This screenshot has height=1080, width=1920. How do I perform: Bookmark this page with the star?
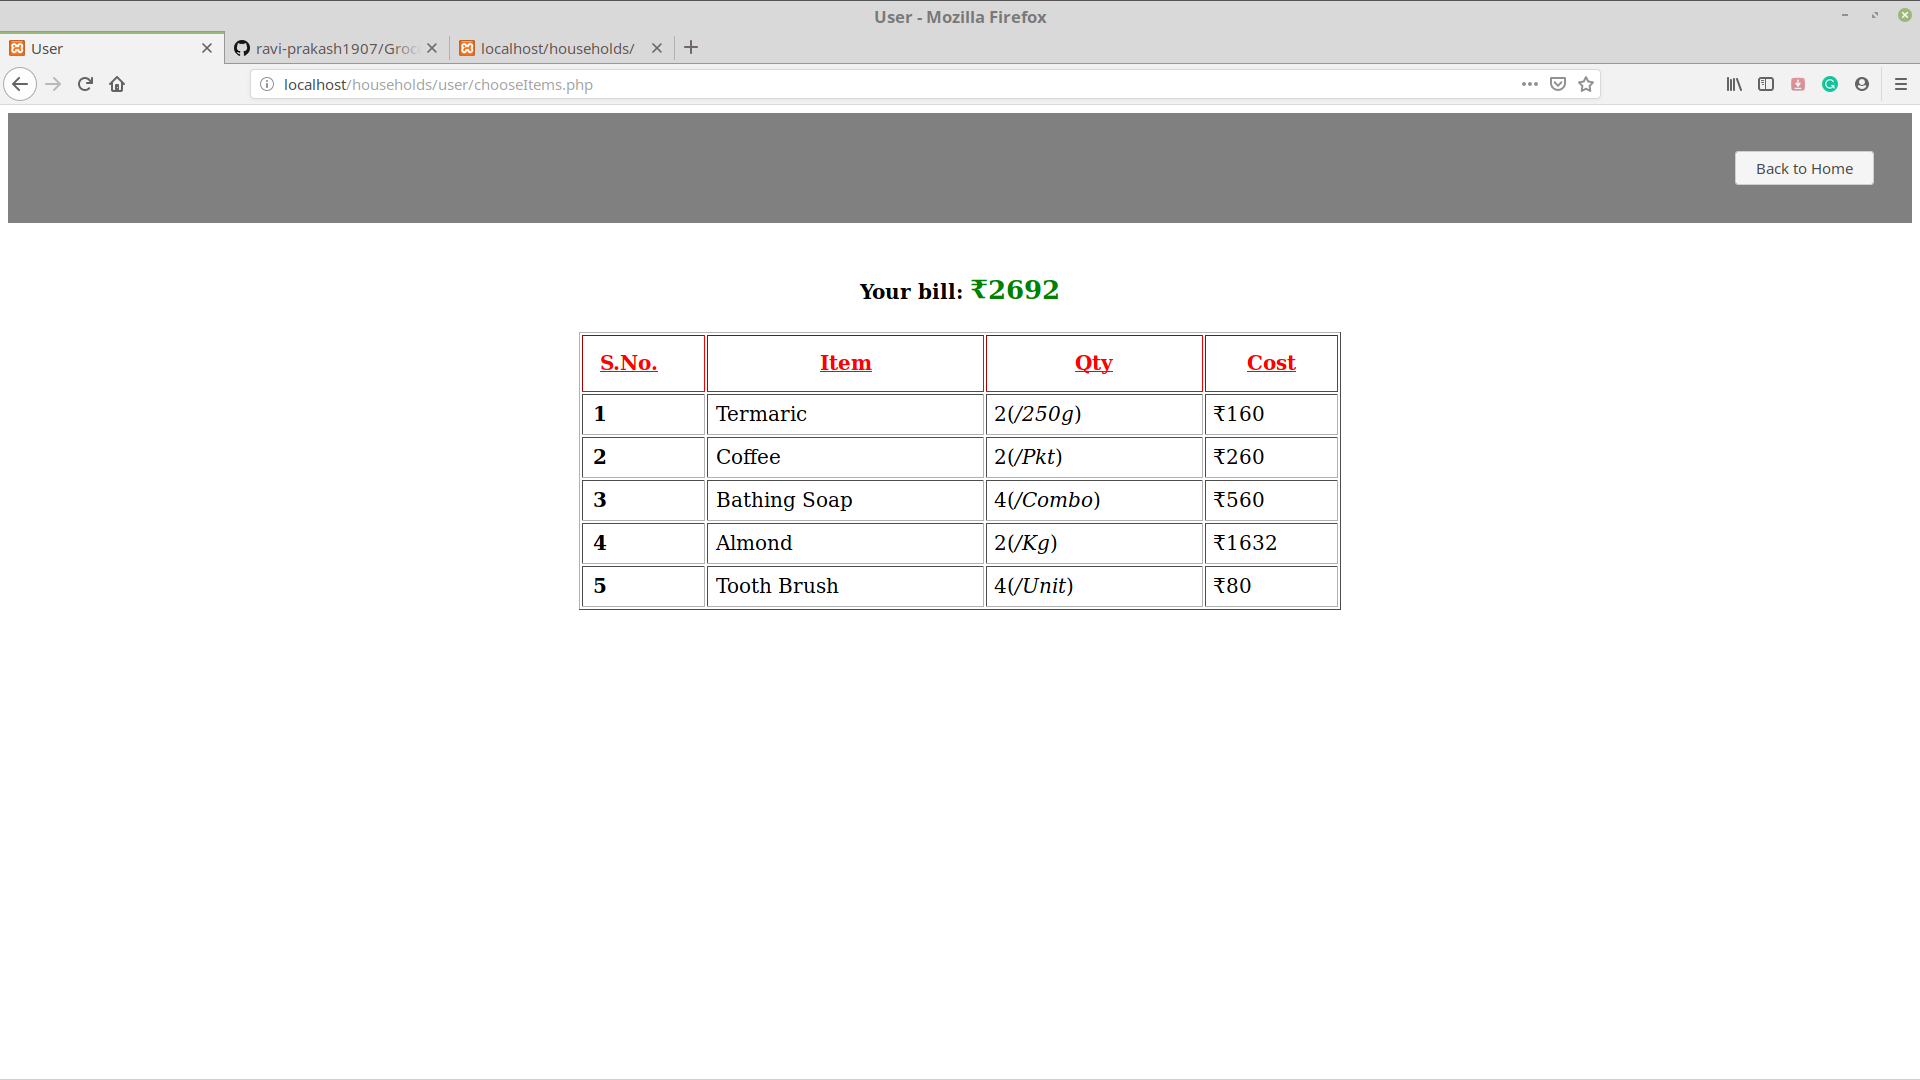pos(1585,84)
